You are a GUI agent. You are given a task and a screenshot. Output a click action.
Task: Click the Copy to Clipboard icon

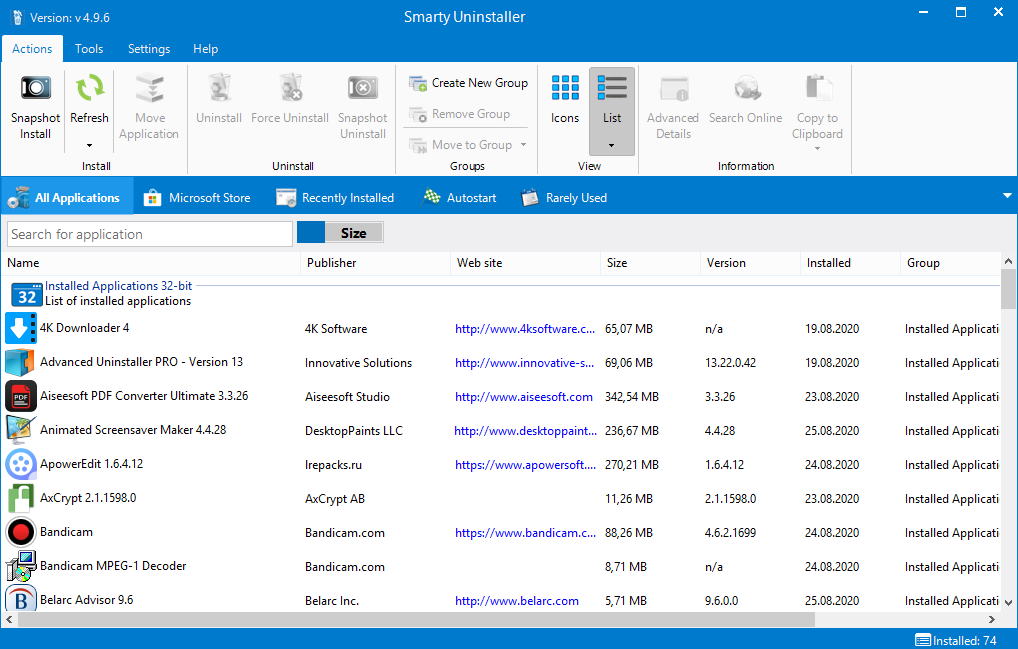[x=818, y=88]
